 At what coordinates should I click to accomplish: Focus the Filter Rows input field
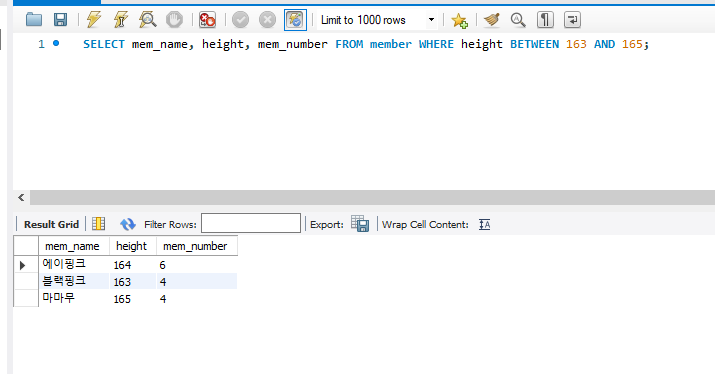[x=251, y=223]
